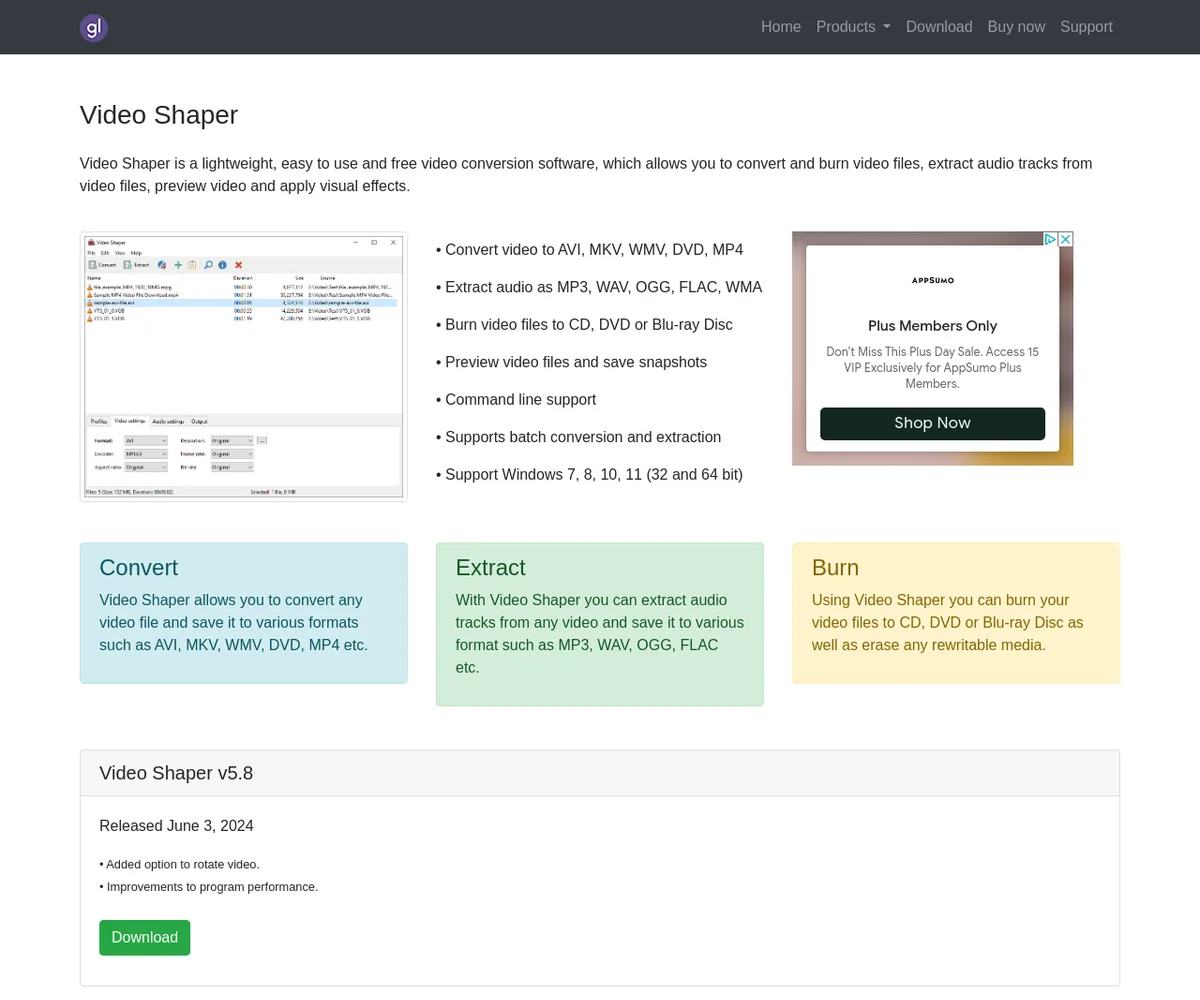The image size is (1200, 1000).
Task: Select Audio settings tab in the screenshot
Action: pos(168,421)
